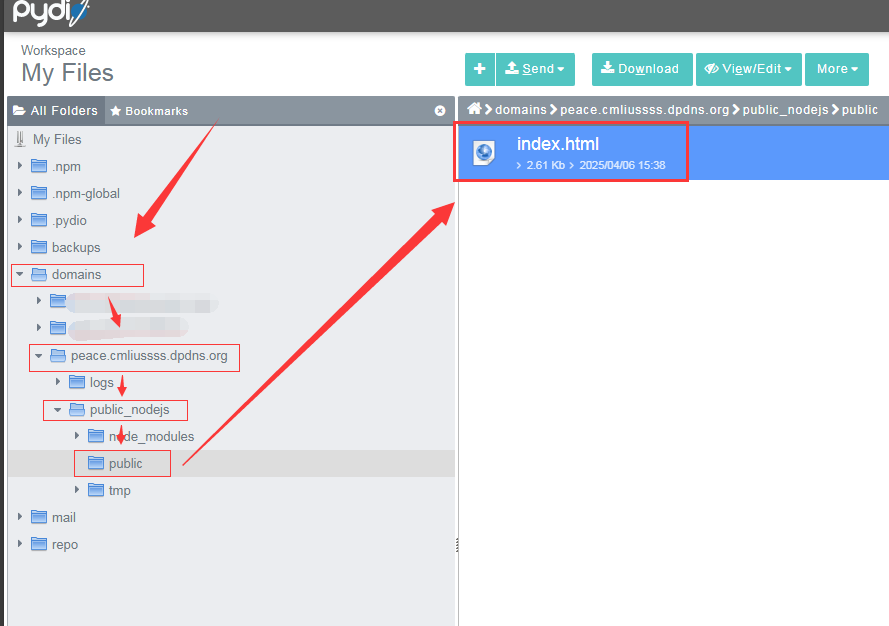This screenshot has height=626, width=889.
Task: Expand the logs folder arrow
Action: tap(58, 382)
